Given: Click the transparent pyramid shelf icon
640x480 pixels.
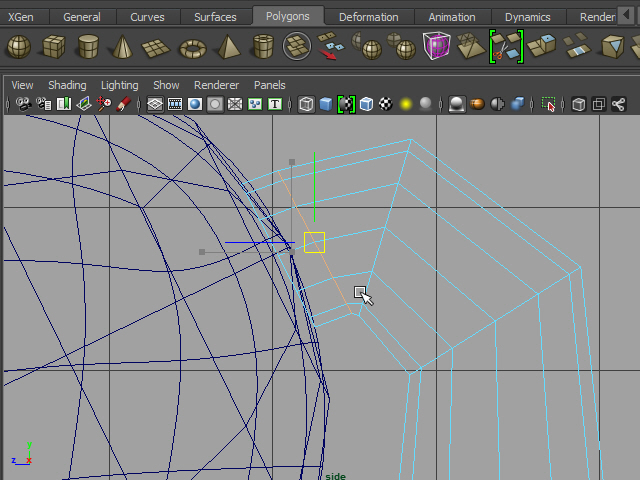Looking at the screenshot, I should (x=471, y=46).
